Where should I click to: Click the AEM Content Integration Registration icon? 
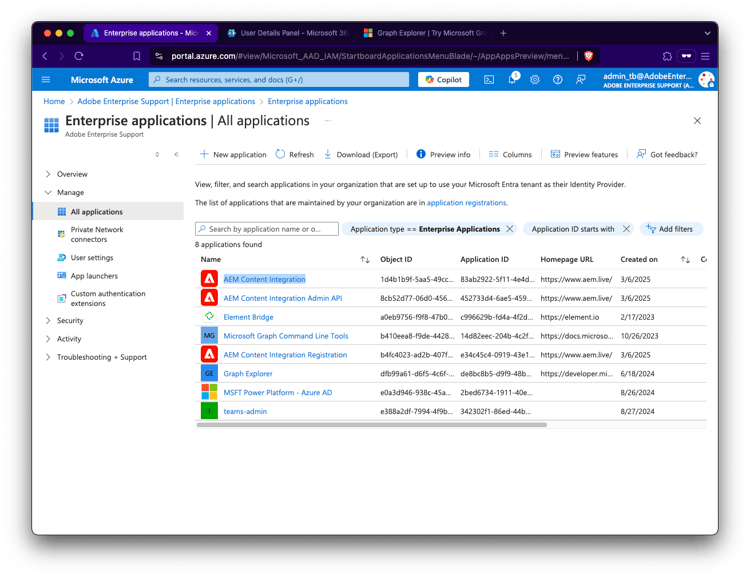209,354
